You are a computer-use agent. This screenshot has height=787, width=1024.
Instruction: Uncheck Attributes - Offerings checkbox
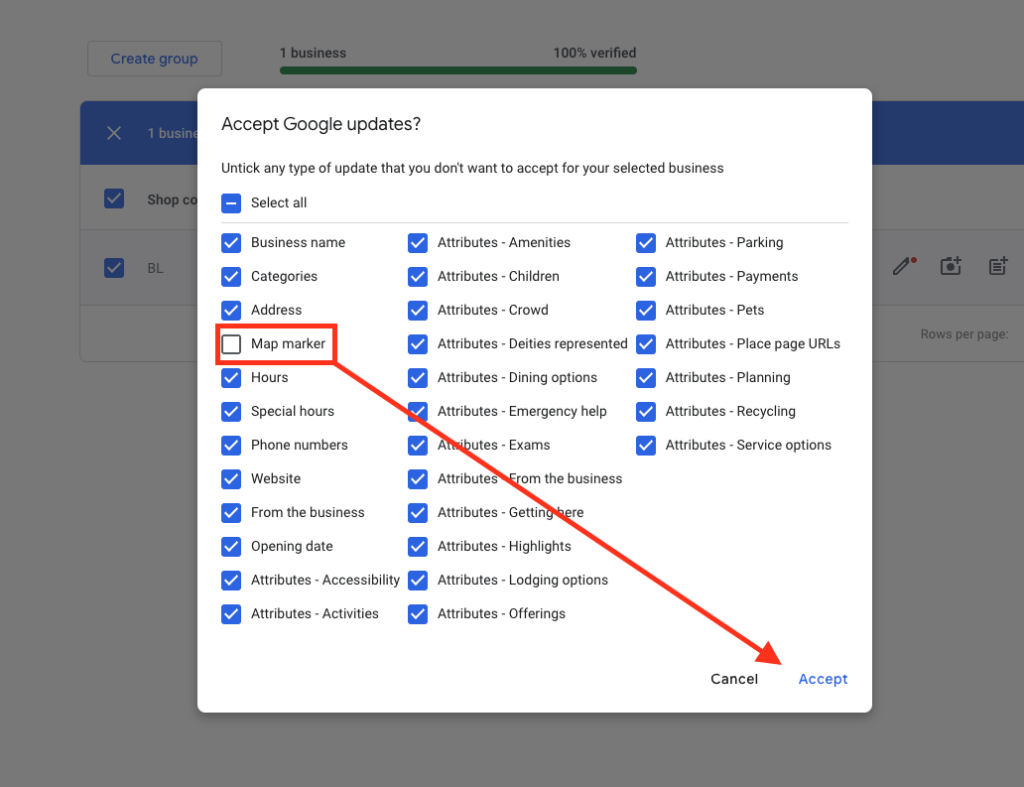point(418,614)
